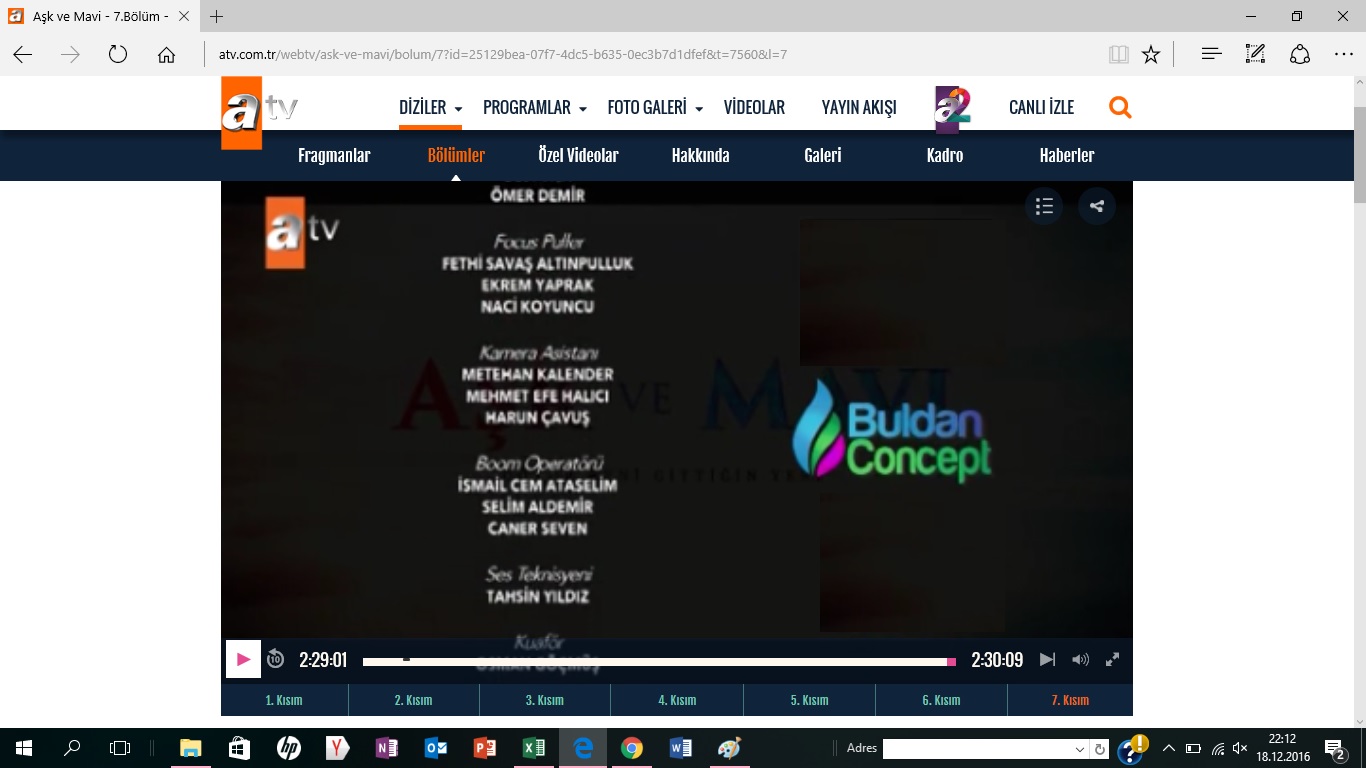
Task: Switch to the Fragmanlar tab
Action: [x=334, y=155]
